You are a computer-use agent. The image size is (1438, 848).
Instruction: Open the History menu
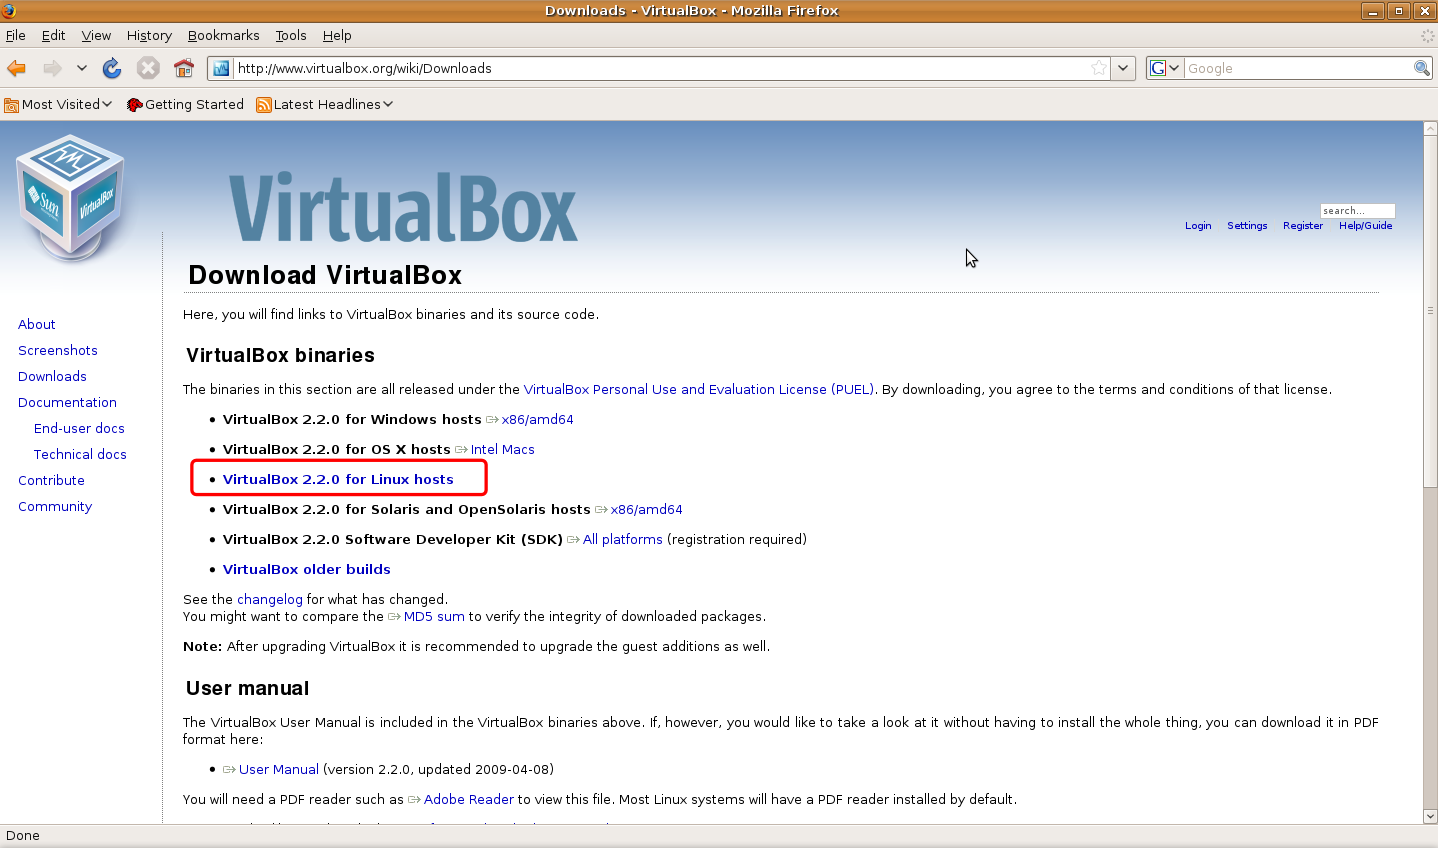point(149,35)
